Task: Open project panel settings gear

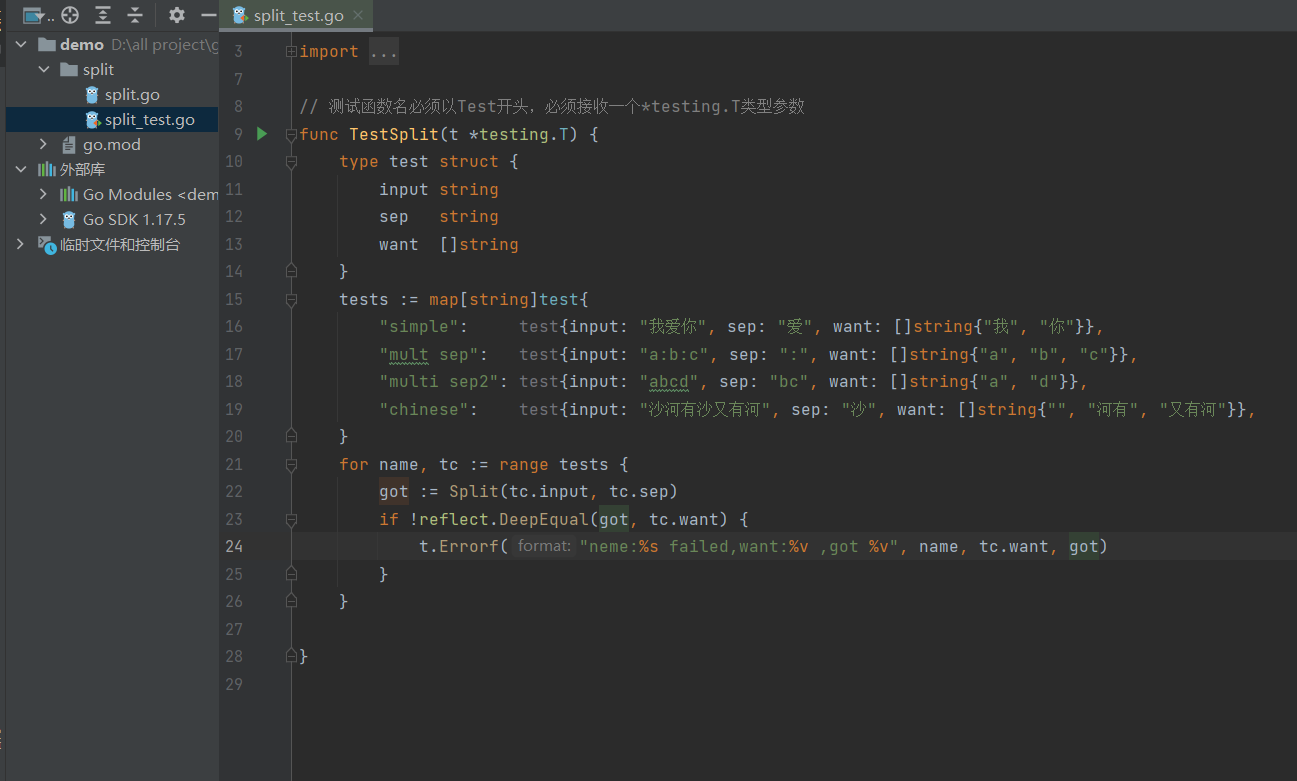Action: (x=177, y=15)
